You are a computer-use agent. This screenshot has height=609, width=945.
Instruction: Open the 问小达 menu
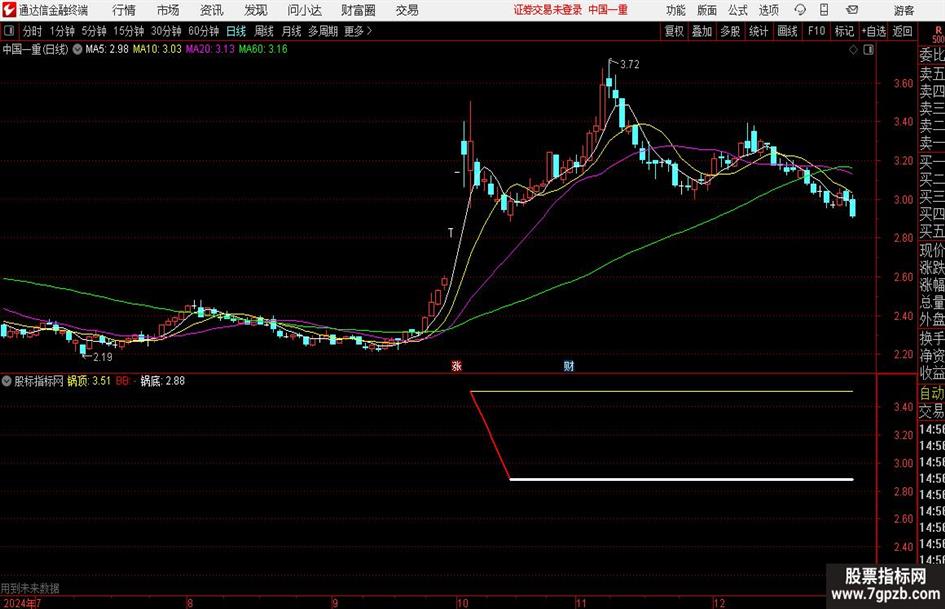(304, 10)
